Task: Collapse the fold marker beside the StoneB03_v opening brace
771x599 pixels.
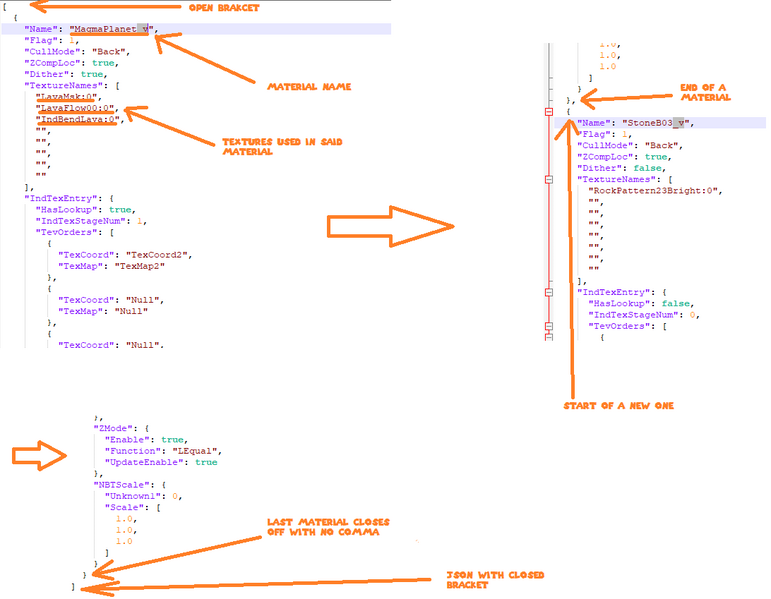Action: pos(549,112)
